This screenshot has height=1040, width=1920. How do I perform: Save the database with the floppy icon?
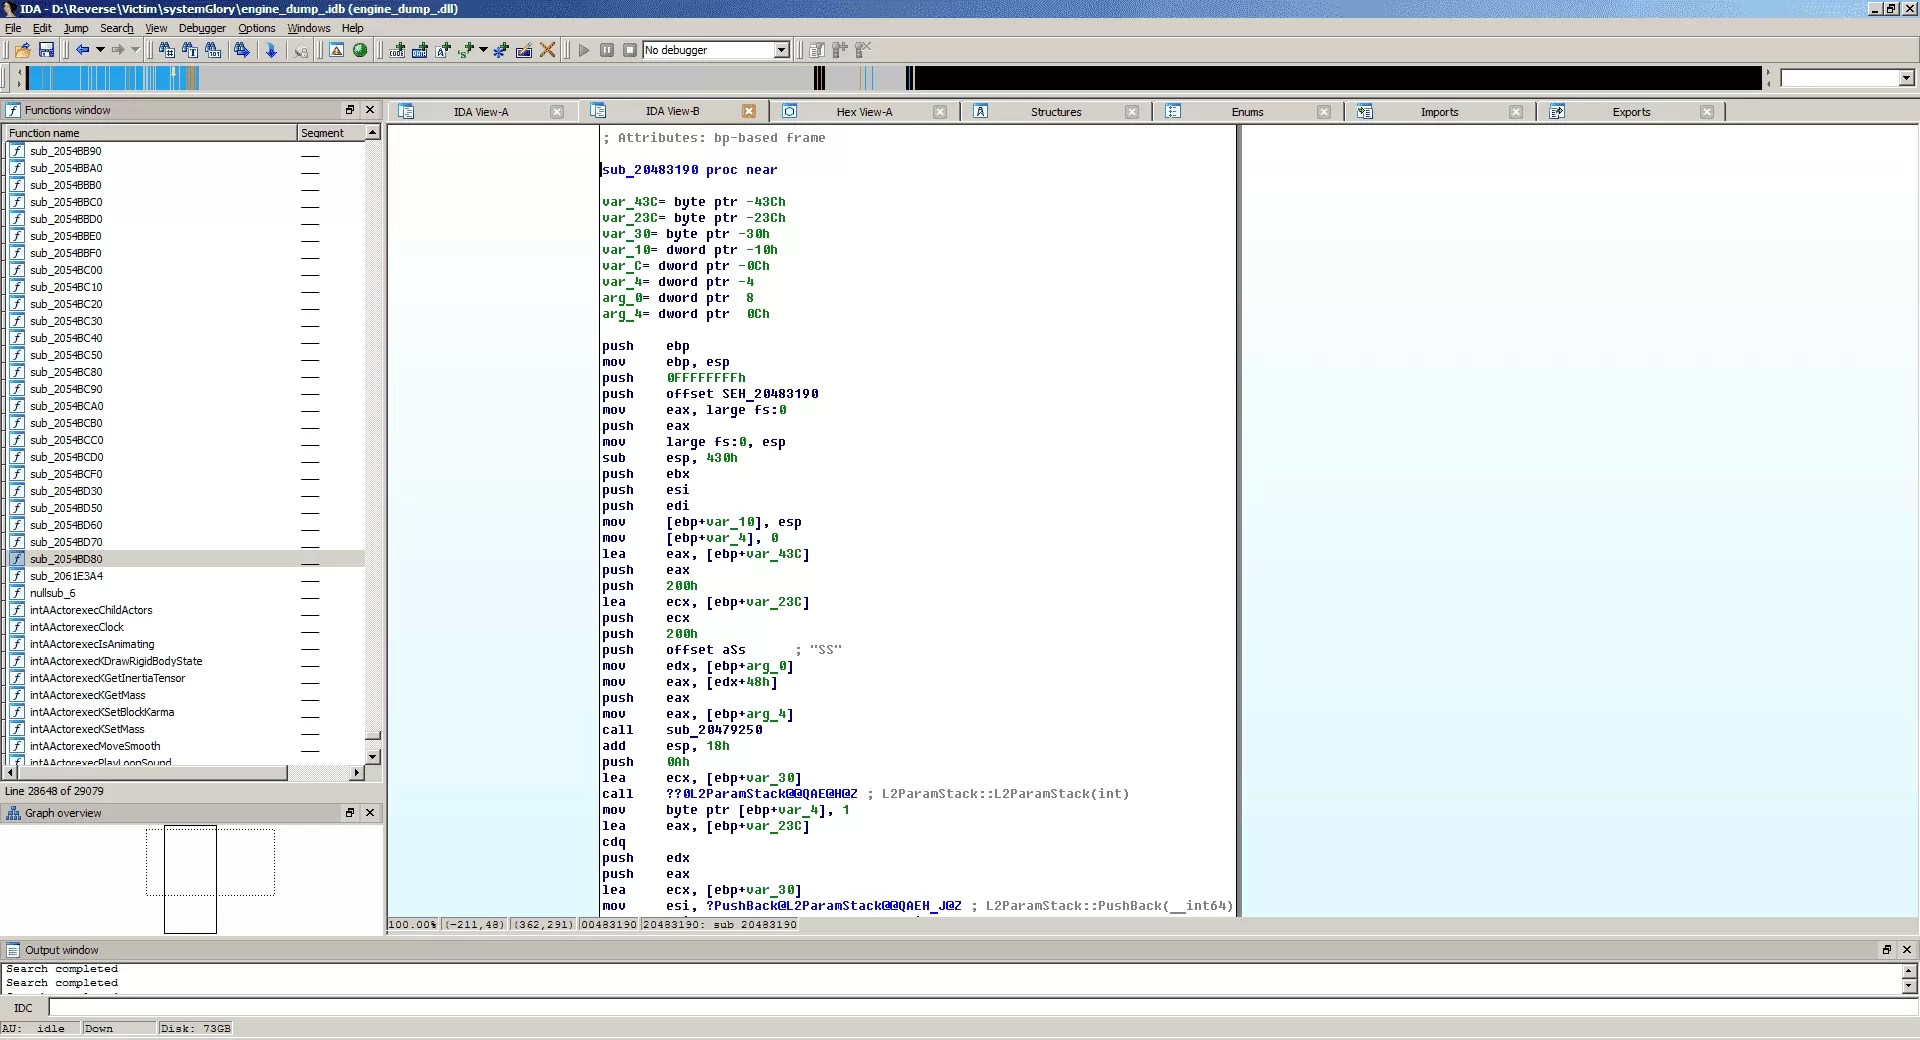46,50
